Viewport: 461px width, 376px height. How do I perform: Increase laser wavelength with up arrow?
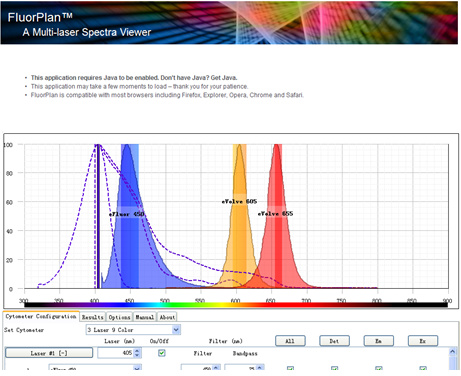pyautogui.click(x=138, y=350)
